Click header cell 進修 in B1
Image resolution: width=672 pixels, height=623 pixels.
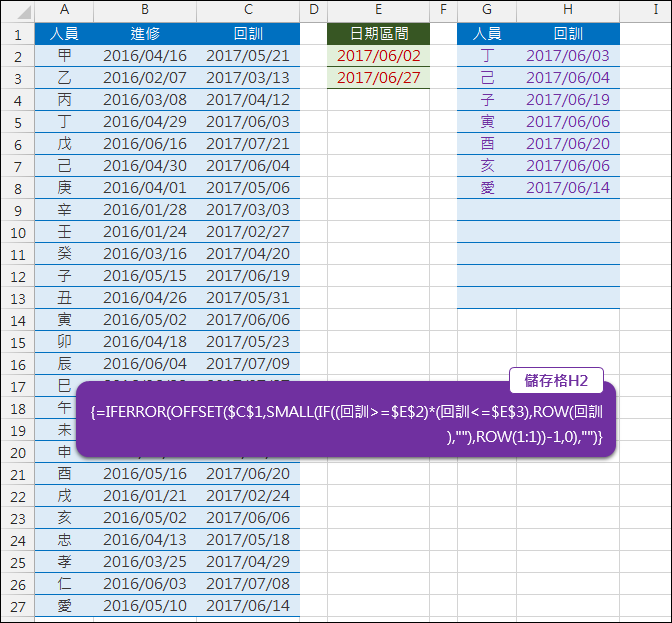point(145,34)
